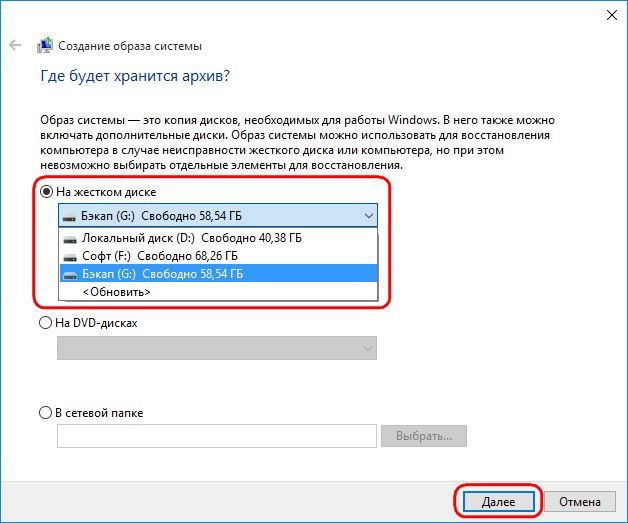Click the drive icon beside 'Локальный диск (D:)'

[x=70, y=239]
